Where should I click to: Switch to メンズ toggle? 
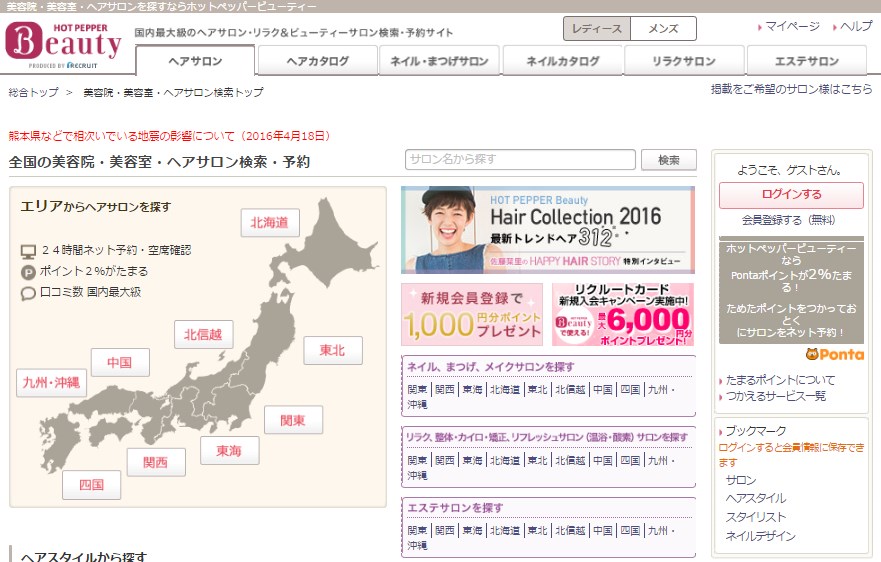[663, 29]
